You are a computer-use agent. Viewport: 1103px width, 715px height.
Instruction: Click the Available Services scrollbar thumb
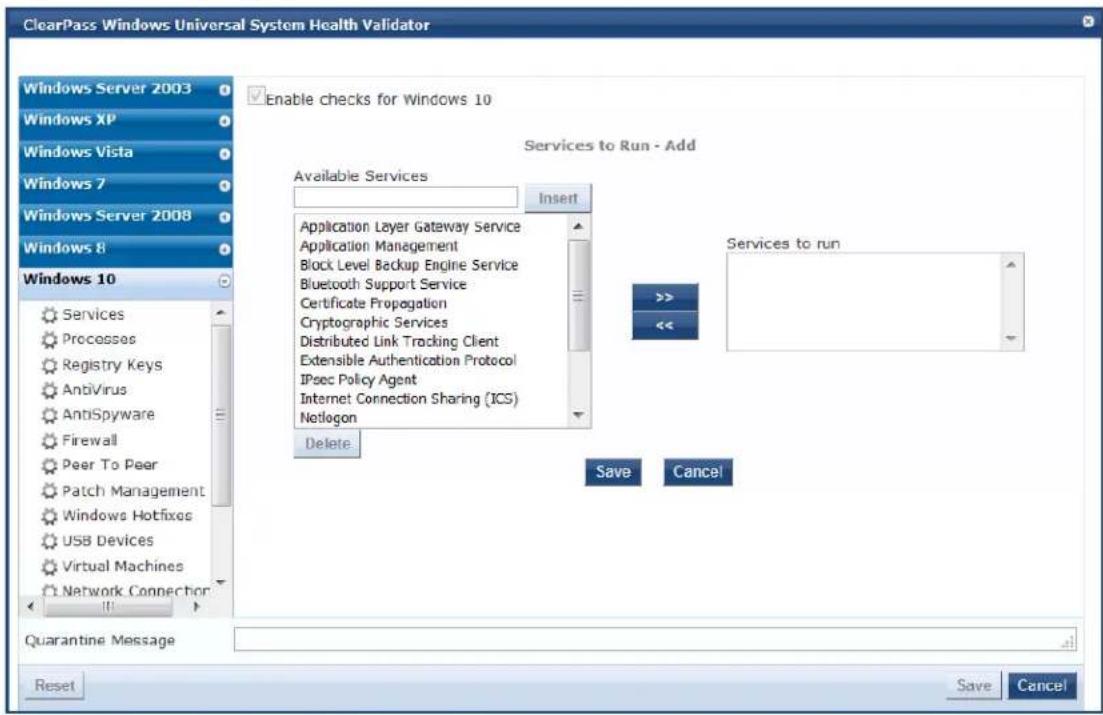pos(578,296)
